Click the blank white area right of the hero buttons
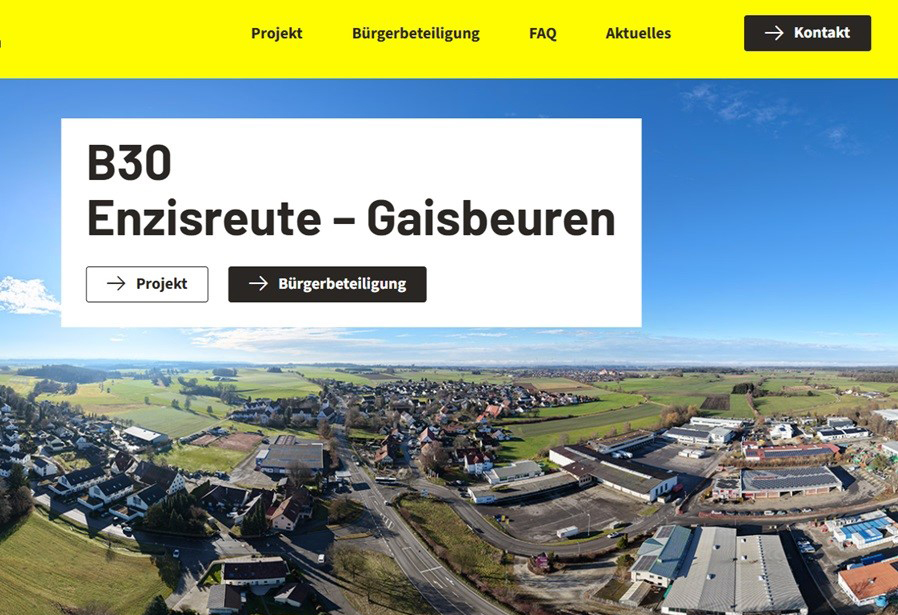898x615 pixels. pyautogui.click(x=533, y=284)
